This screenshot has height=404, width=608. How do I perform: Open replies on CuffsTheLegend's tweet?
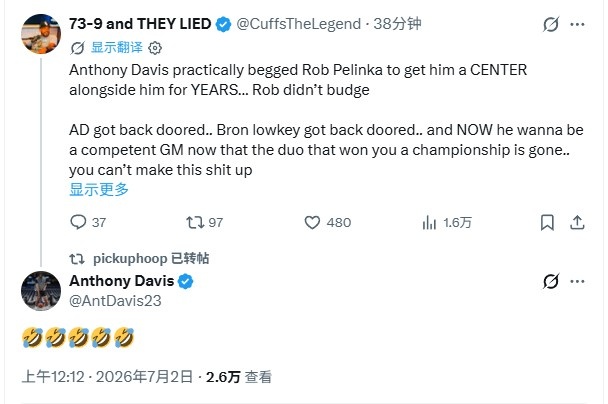(x=88, y=223)
